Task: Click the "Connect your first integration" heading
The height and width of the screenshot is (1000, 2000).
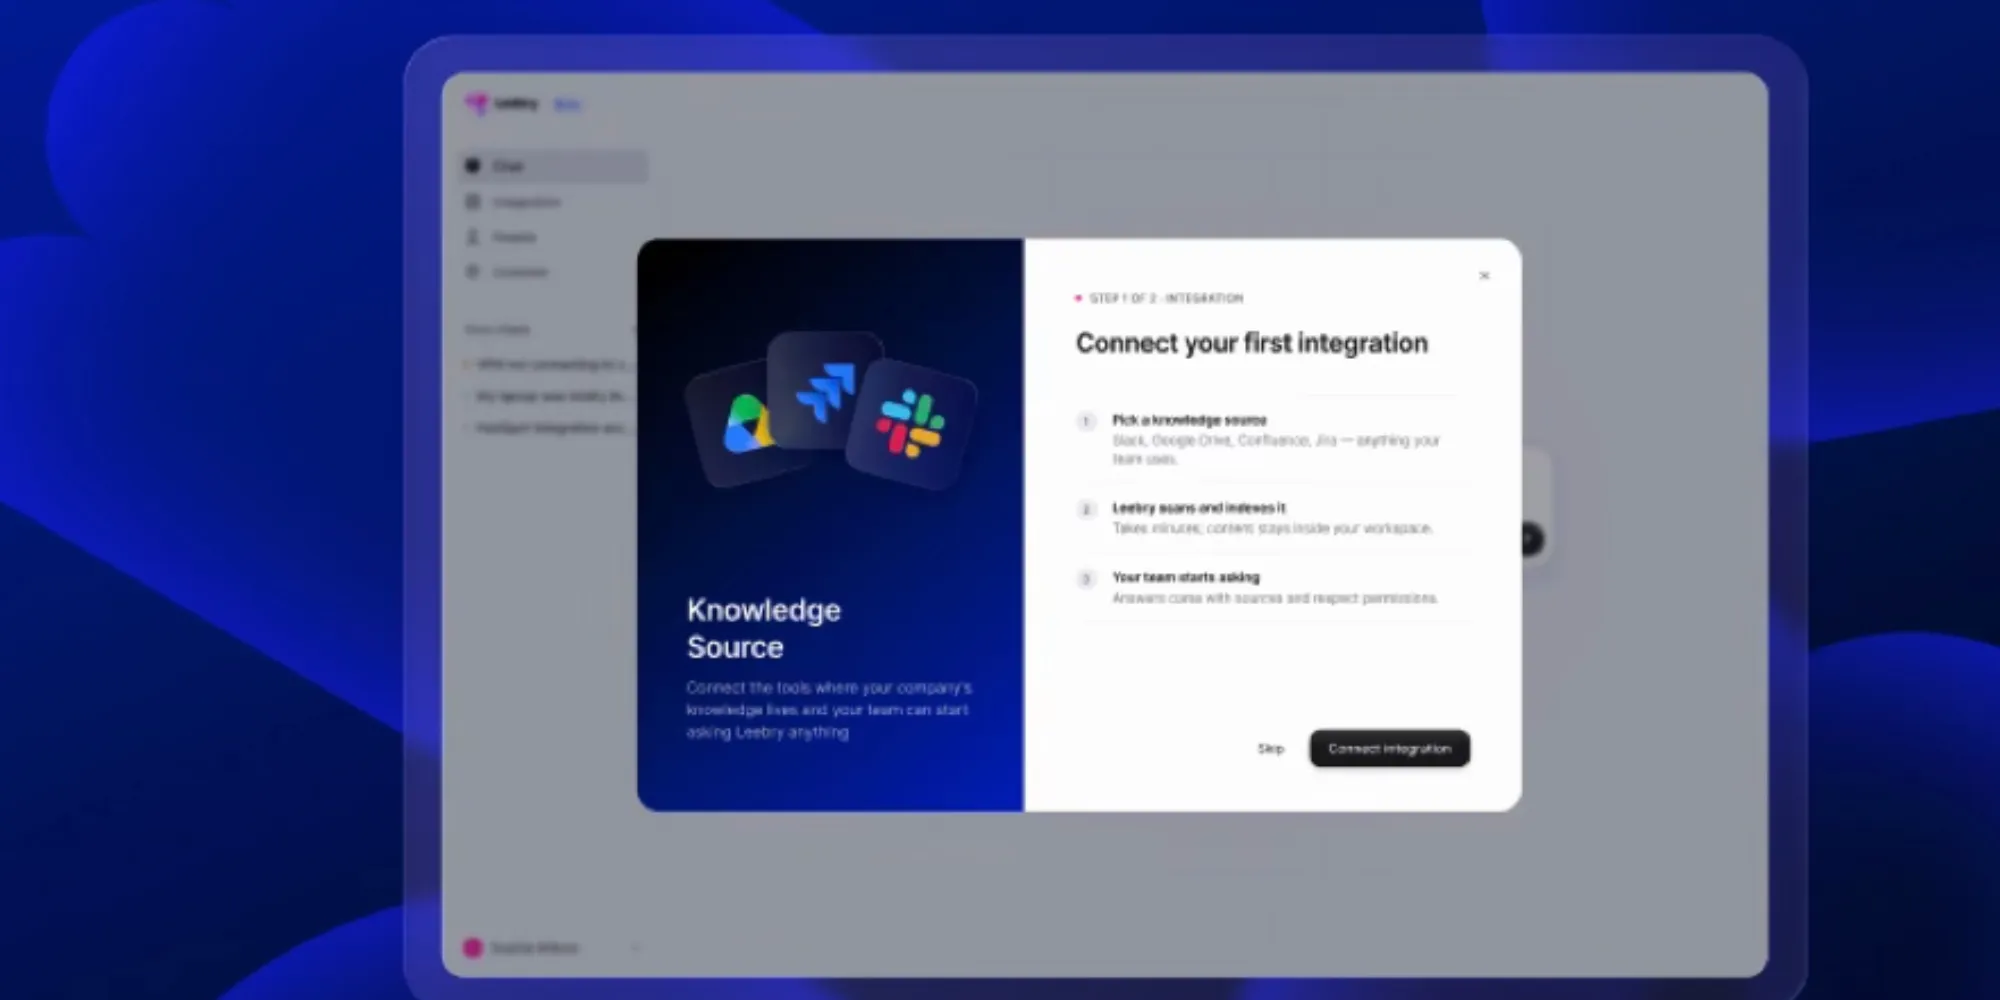Action: [x=1251, y=343]
